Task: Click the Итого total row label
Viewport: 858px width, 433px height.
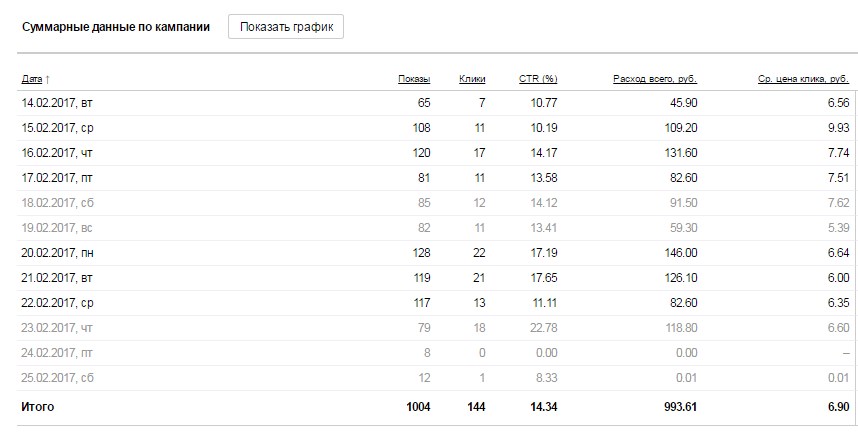Action: [37, 407]
